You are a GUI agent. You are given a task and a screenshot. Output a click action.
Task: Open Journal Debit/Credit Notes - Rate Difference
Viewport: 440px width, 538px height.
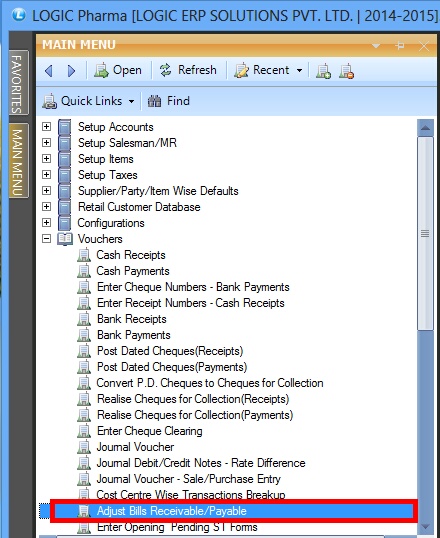pyautogui.click(x=201, y=463)
